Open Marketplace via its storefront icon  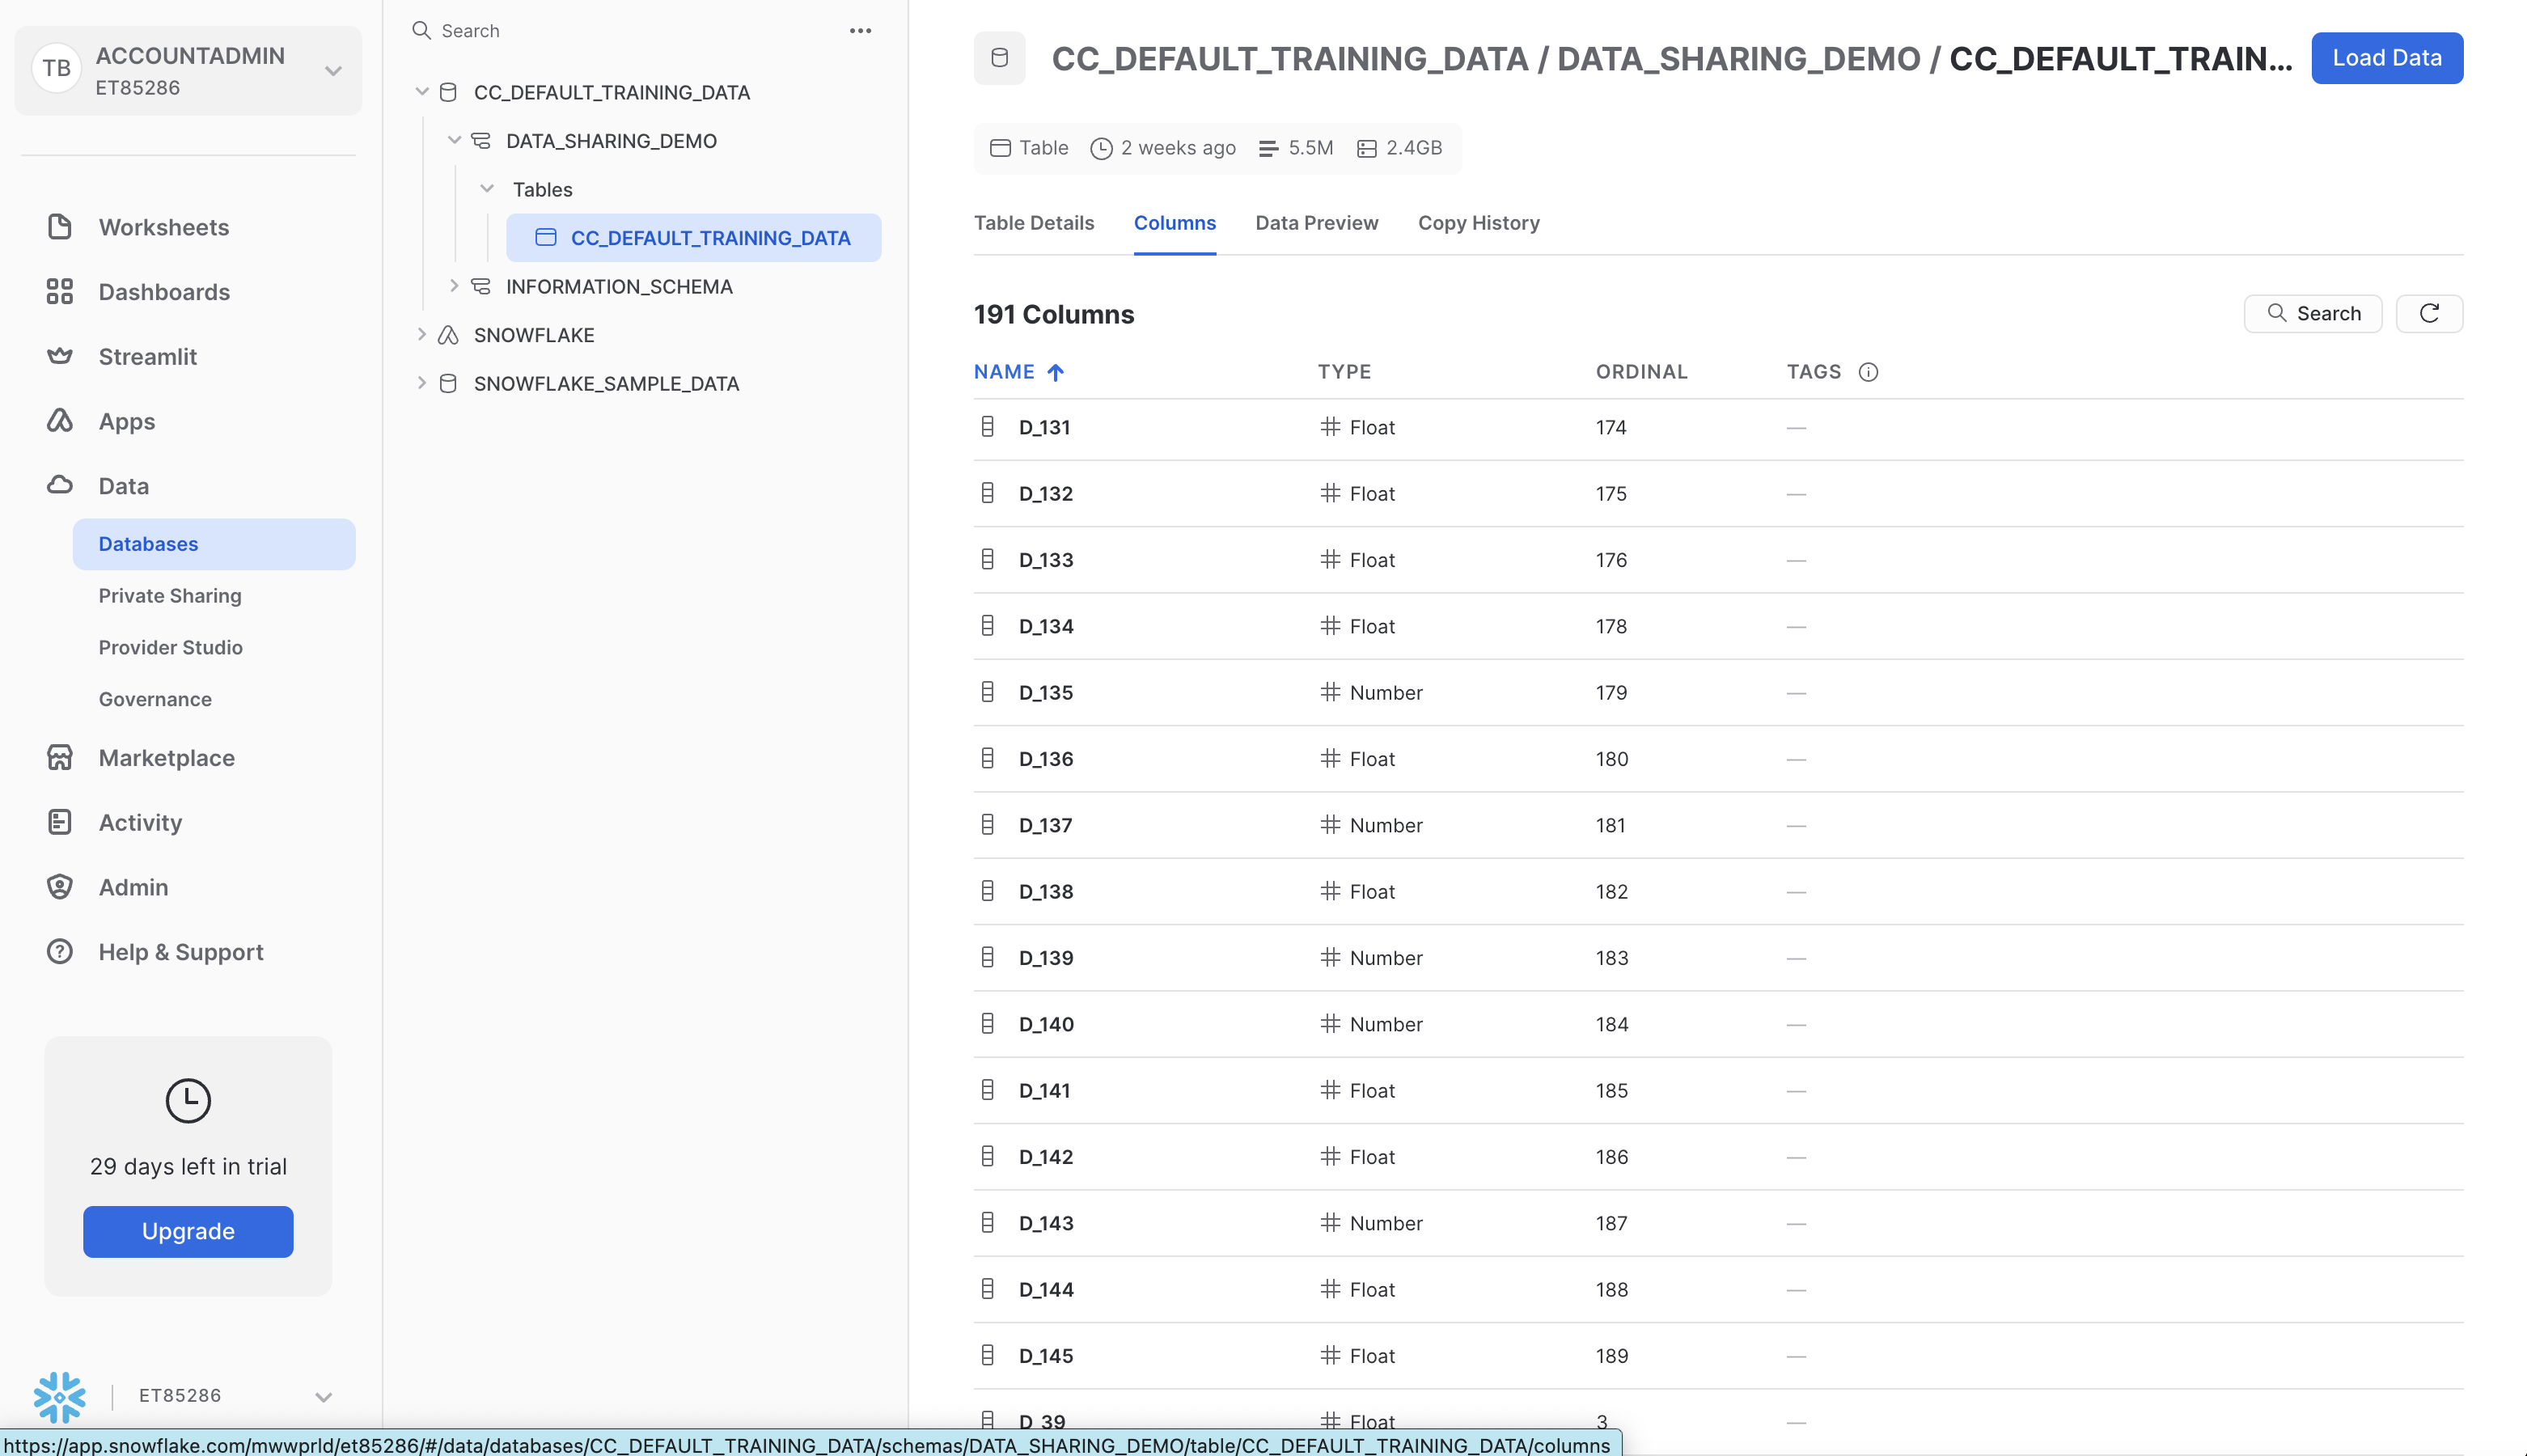pos(60,757)
